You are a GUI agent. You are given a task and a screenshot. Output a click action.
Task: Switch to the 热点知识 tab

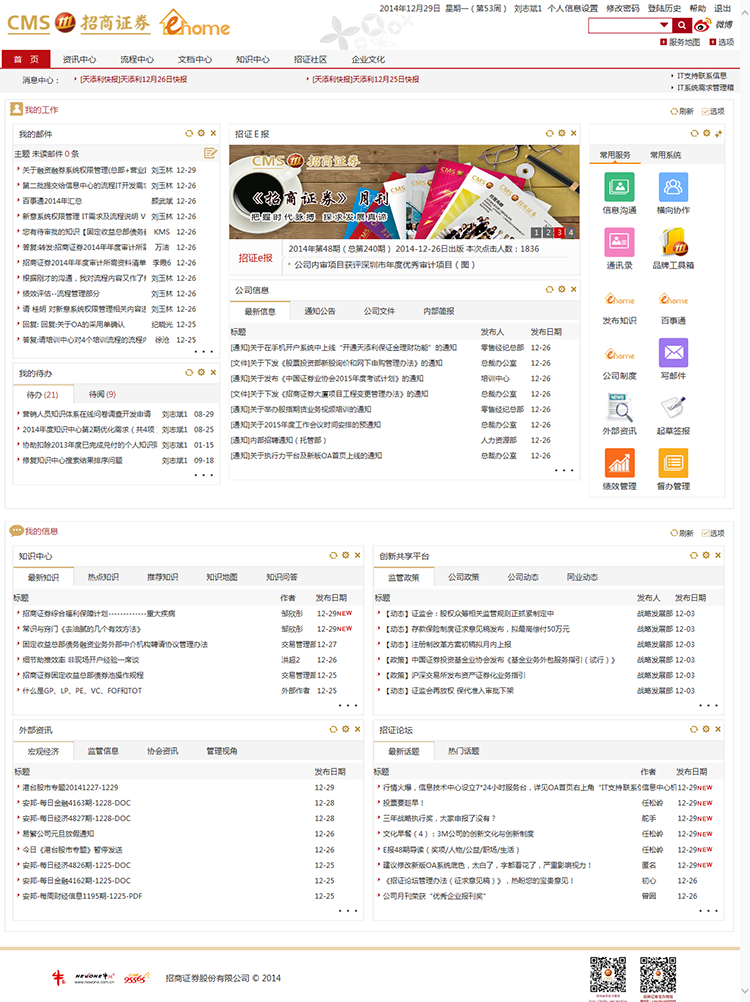coord(103,577)
